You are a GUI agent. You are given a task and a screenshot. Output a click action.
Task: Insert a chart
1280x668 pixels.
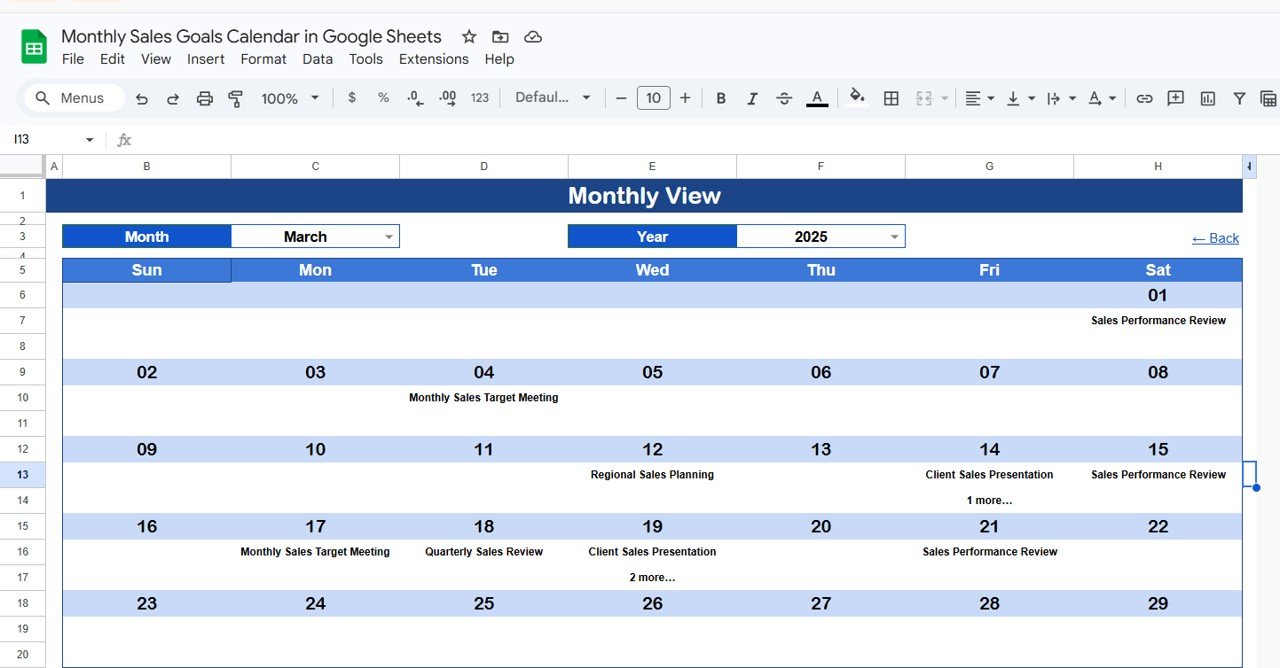pyautogui.click(x=1207, y=98)
